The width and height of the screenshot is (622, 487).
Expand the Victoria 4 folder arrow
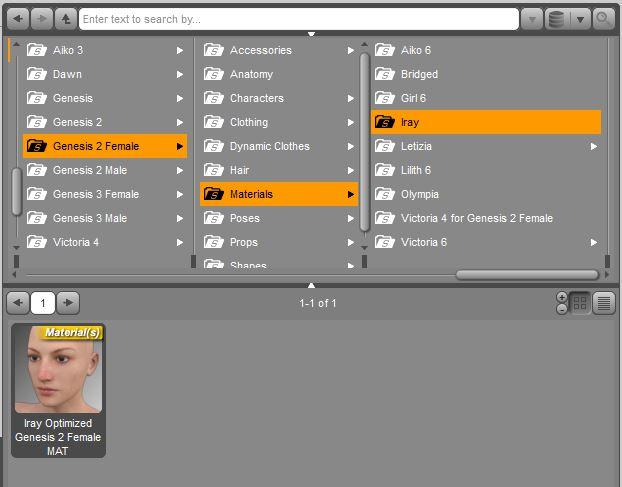coord(180,242)
